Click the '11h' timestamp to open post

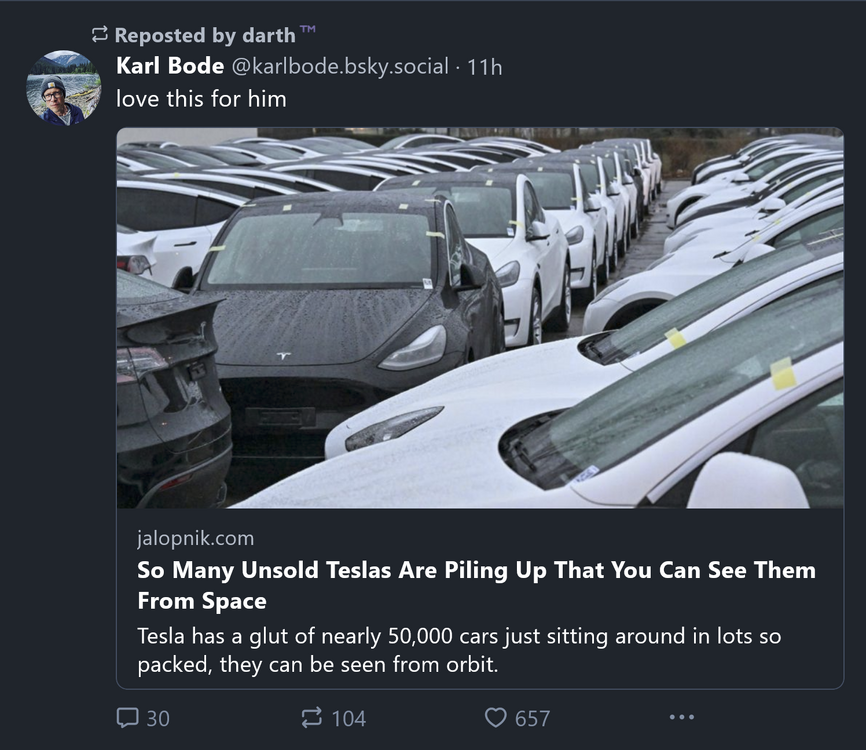[x=491, y=68]
